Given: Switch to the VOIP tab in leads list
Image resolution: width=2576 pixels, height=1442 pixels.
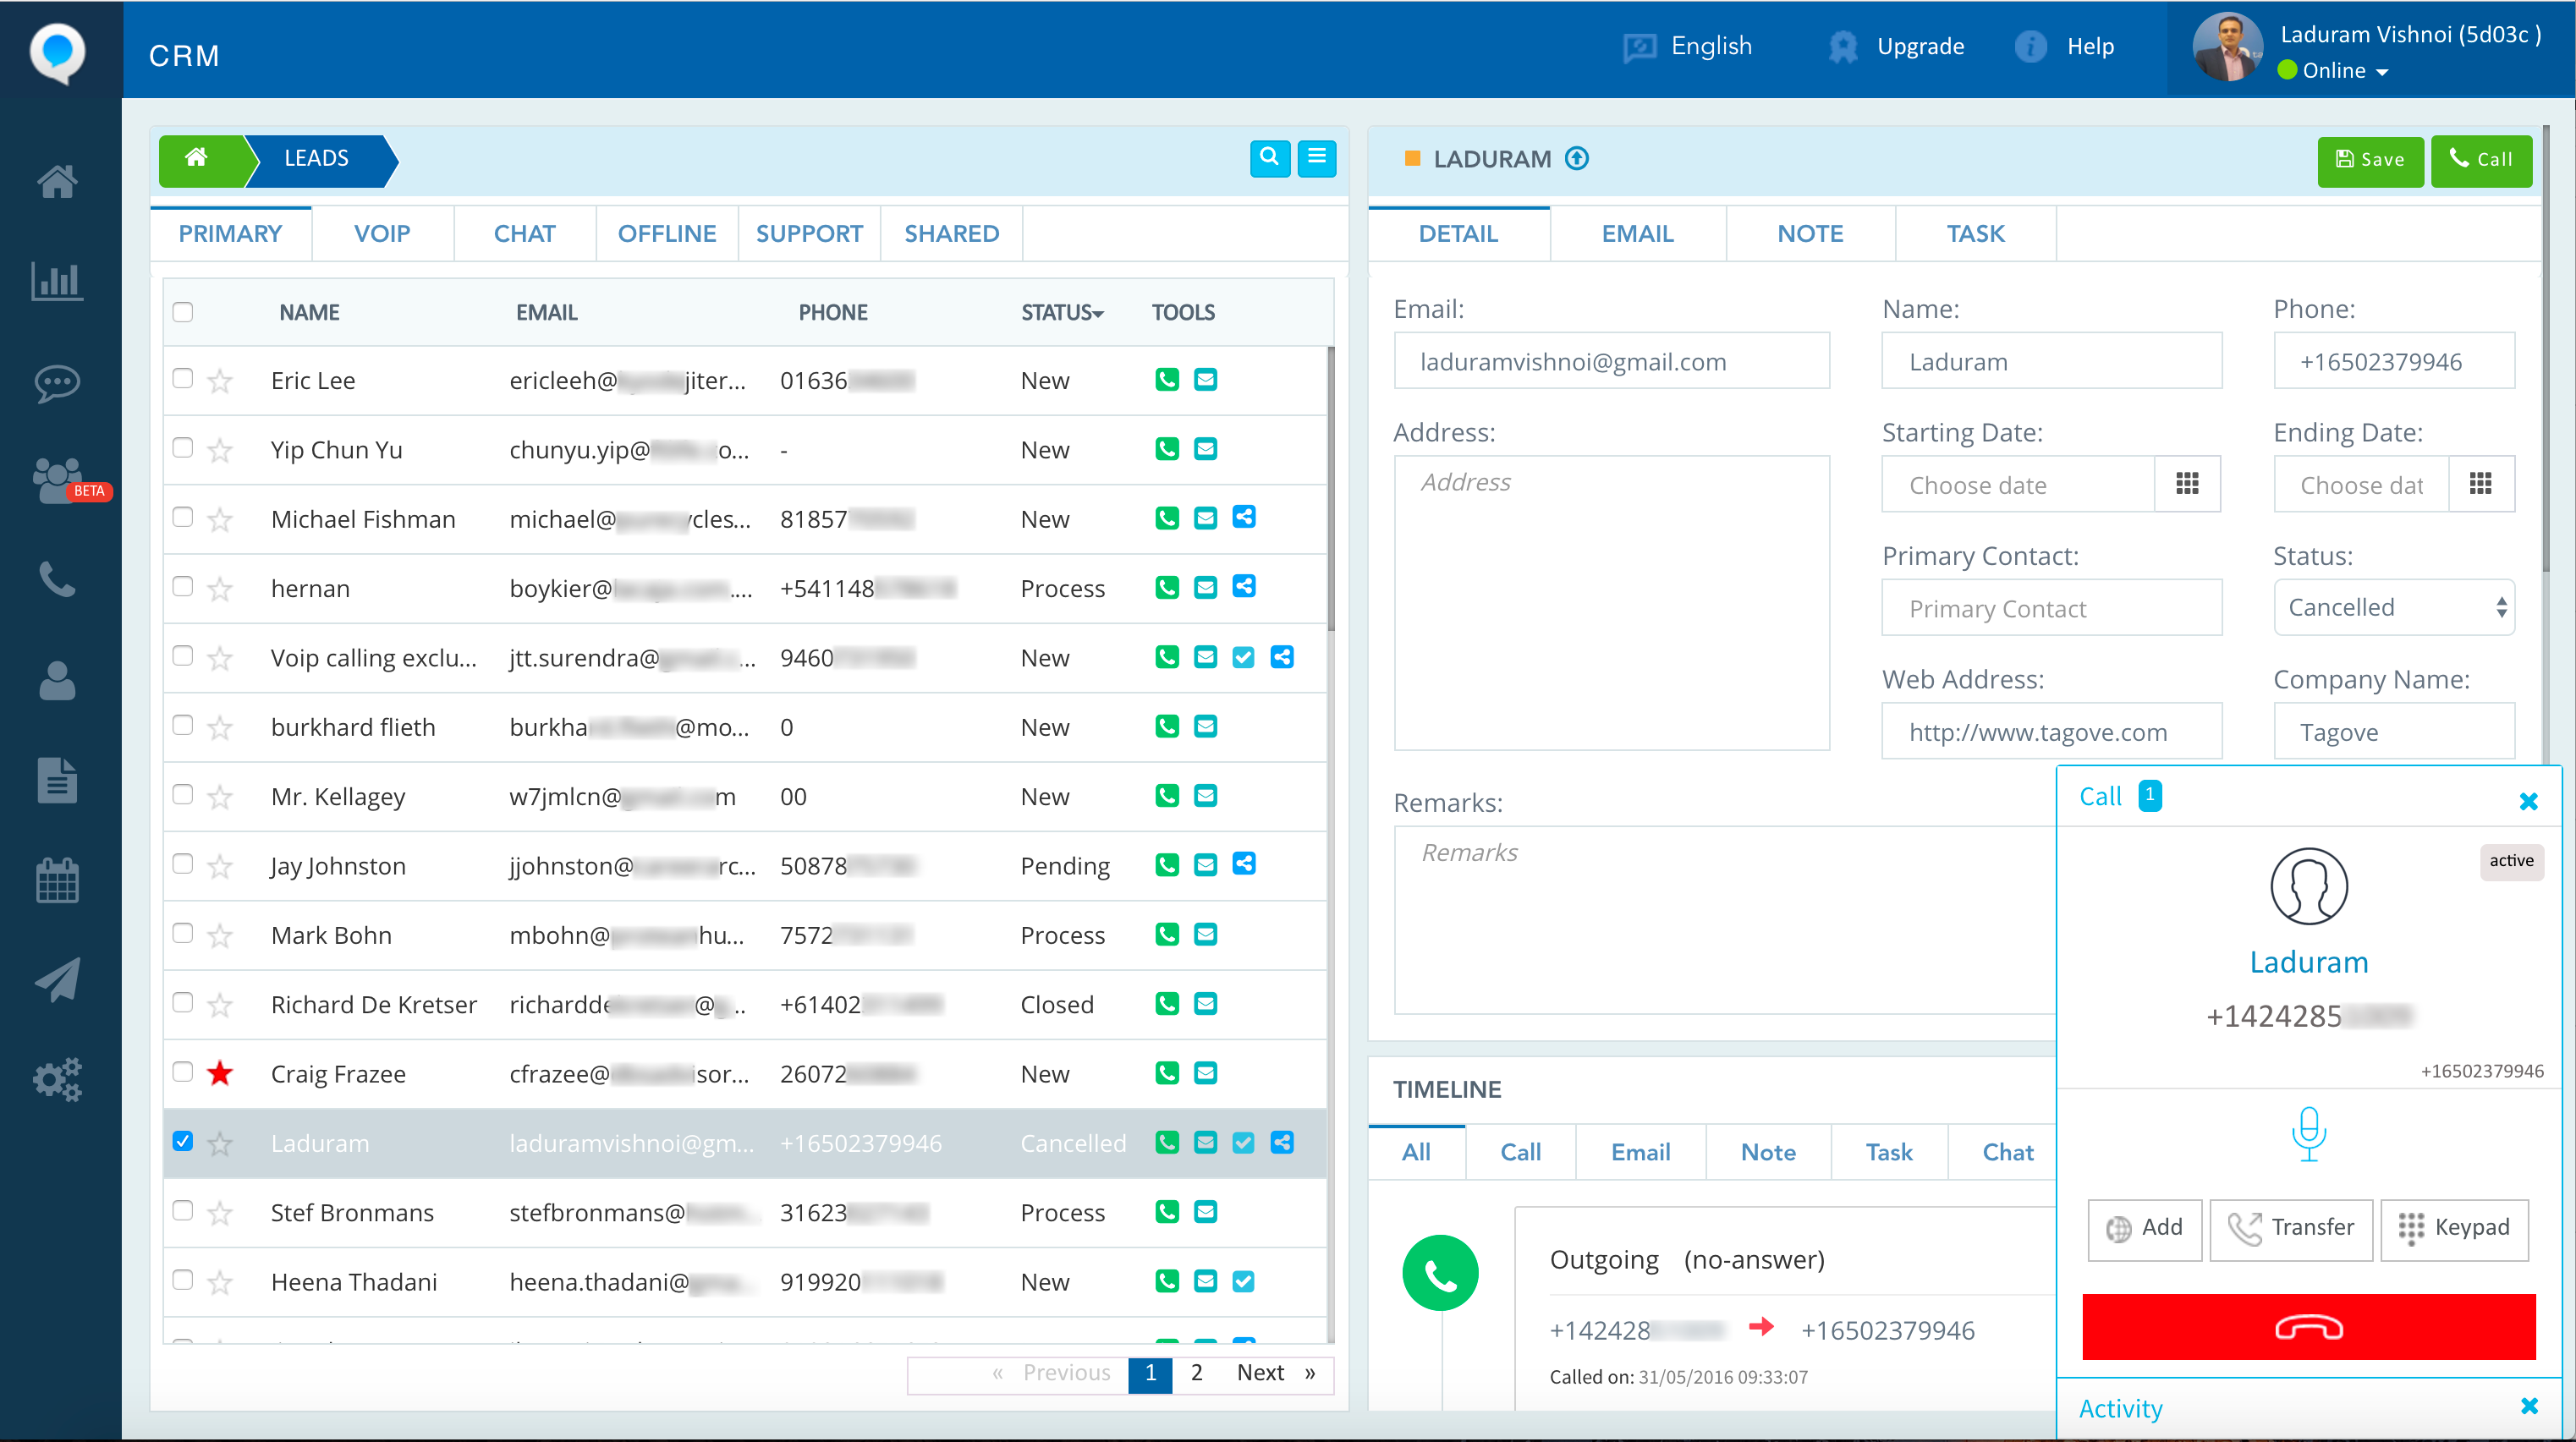Looking at the screenshot, I should click(x=381, y=232).
